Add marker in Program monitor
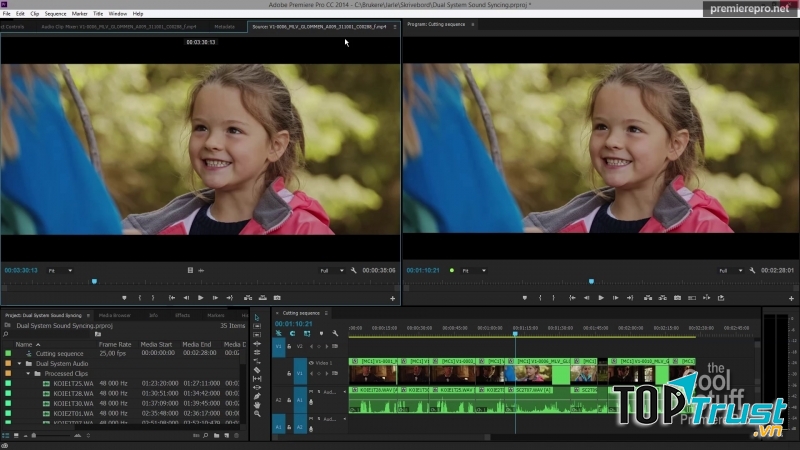This screenshot has height=450, width=800. (x=524, y=298)
